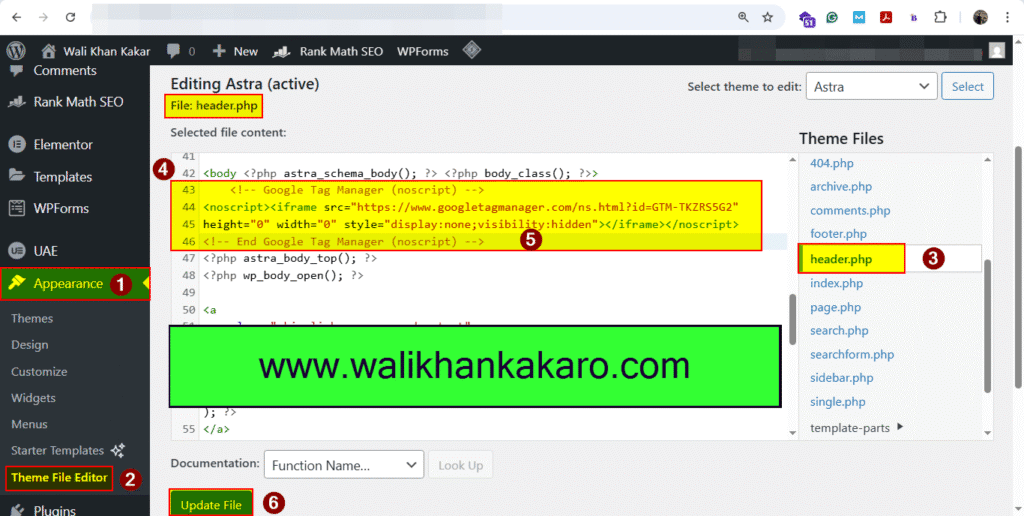Open WPForms in admin bar
Viewport: 1024px width, 516px height.
(x=423, y=51)
